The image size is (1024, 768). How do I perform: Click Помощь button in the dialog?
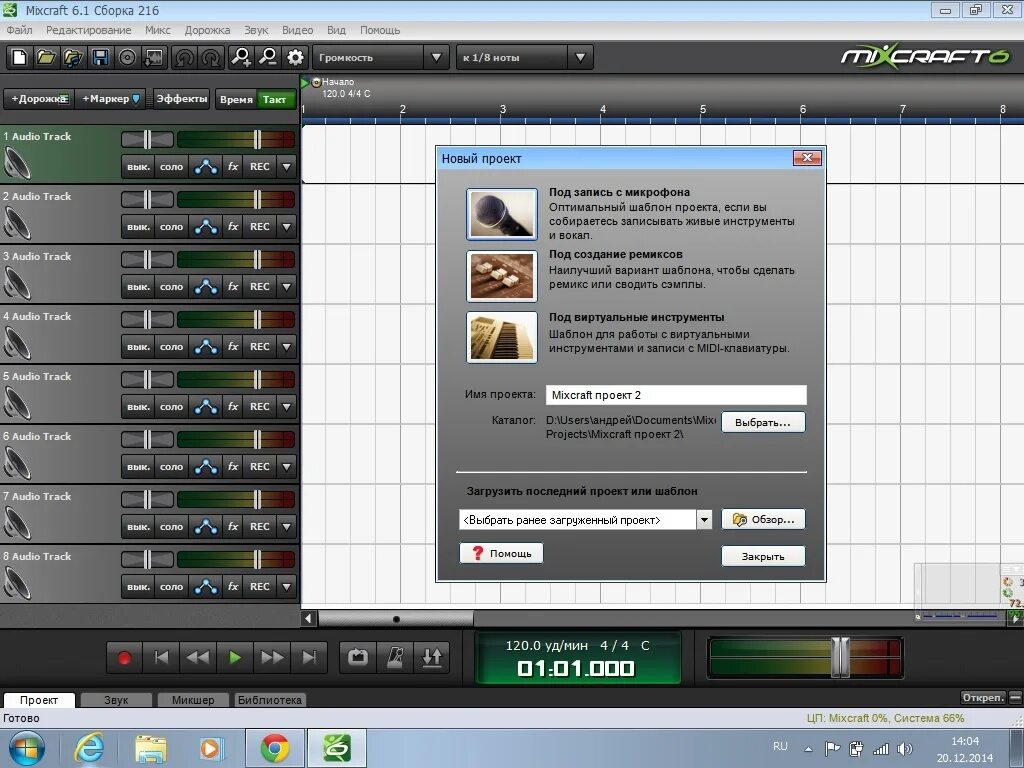pyautogui.click(x=501, y=553)
